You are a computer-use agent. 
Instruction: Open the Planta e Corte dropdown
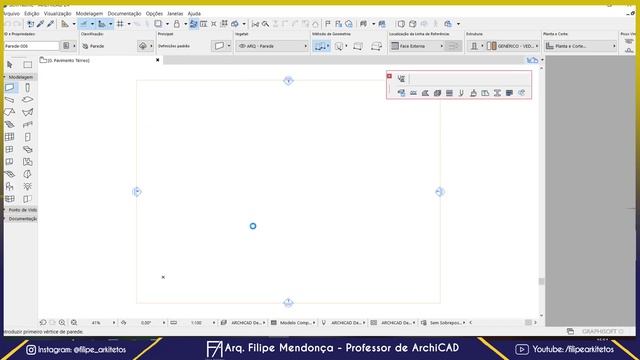[580, 46]
